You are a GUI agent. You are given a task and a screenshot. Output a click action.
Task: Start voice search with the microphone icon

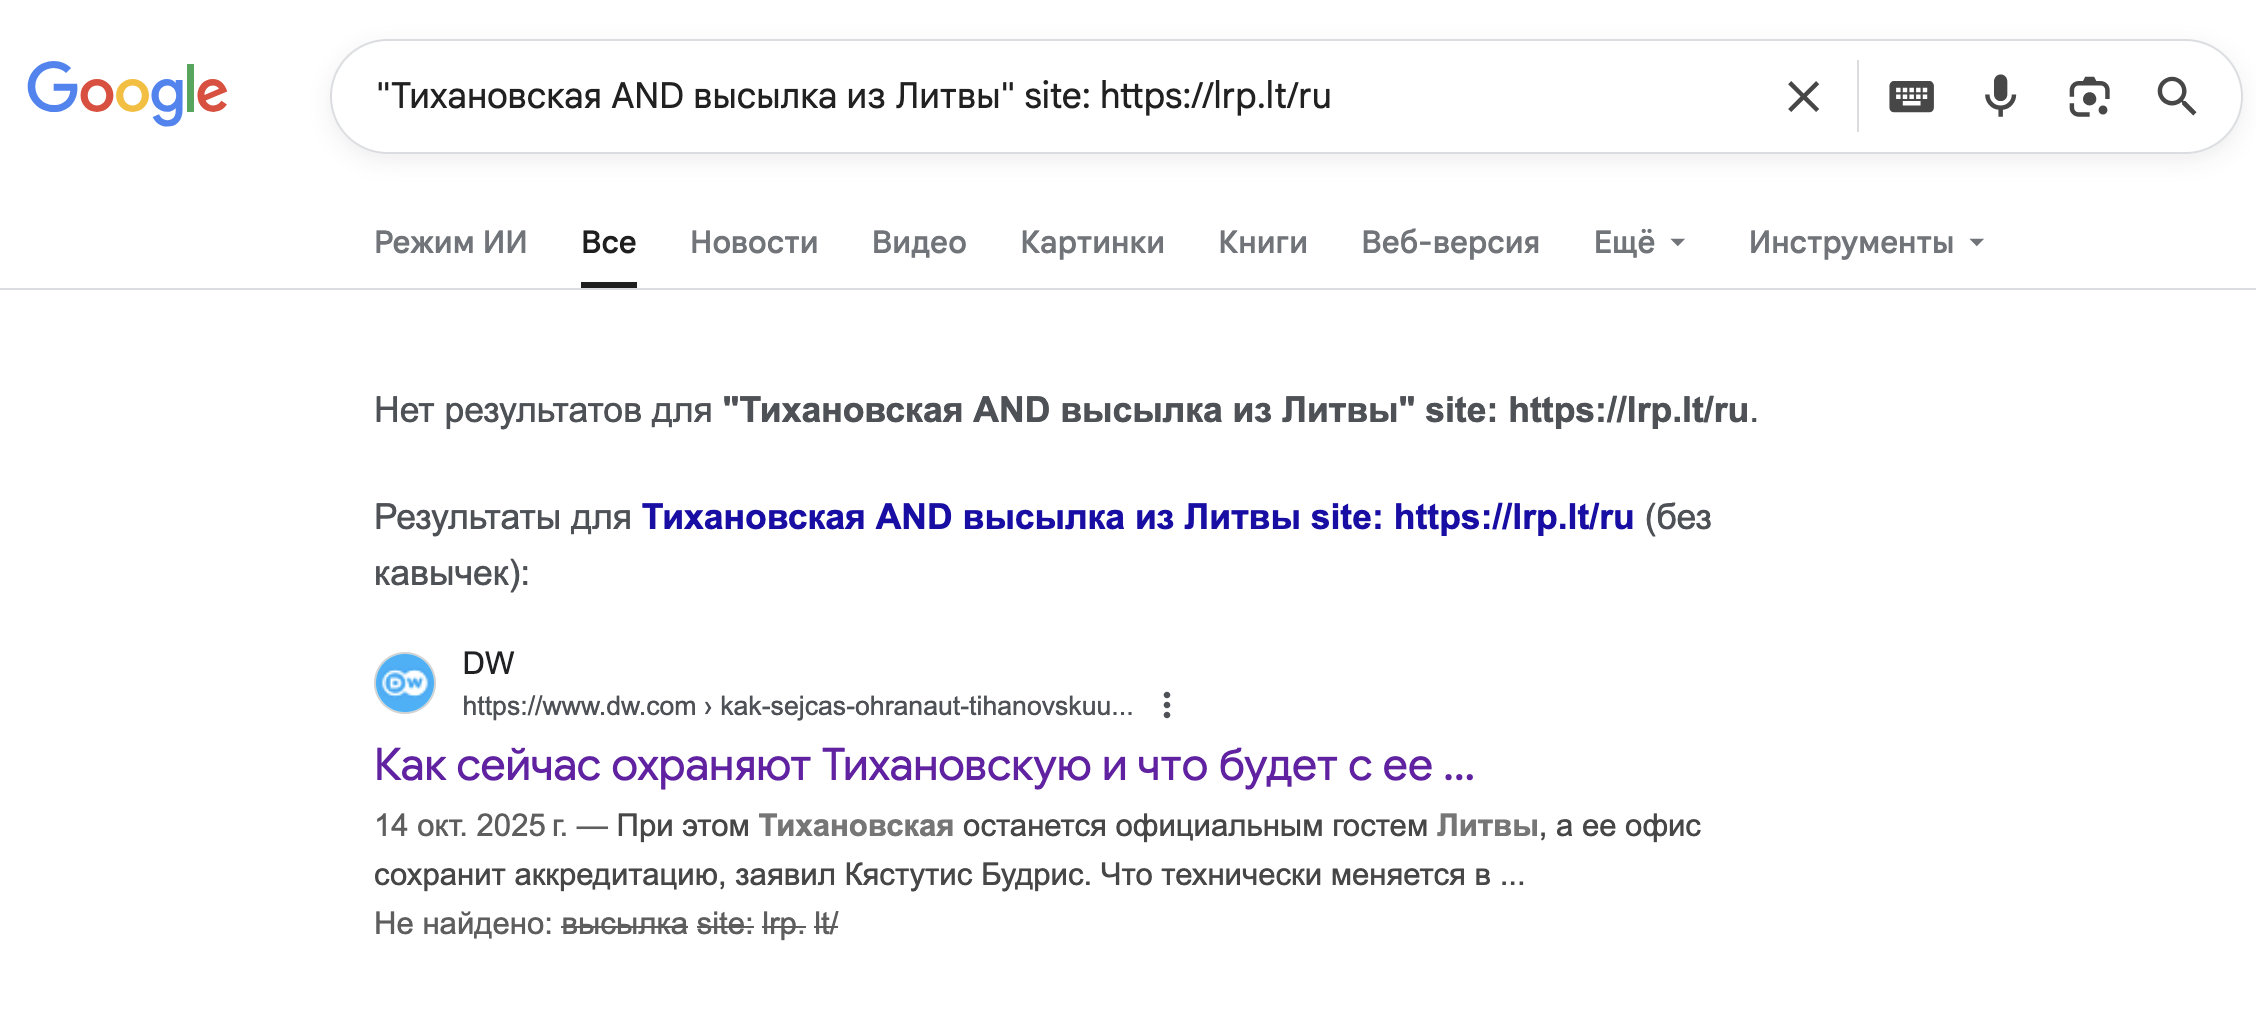tap(1999, 96)
